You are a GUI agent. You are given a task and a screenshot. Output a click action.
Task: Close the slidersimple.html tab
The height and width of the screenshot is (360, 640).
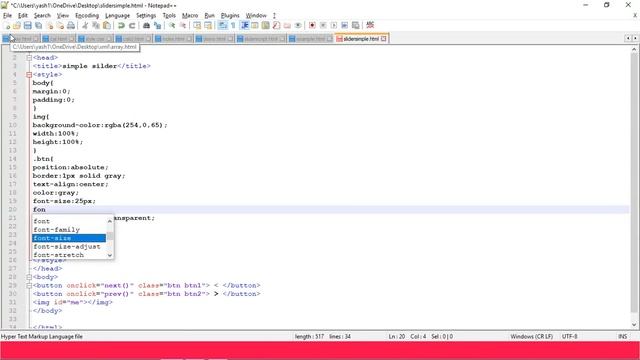[384, 39]
